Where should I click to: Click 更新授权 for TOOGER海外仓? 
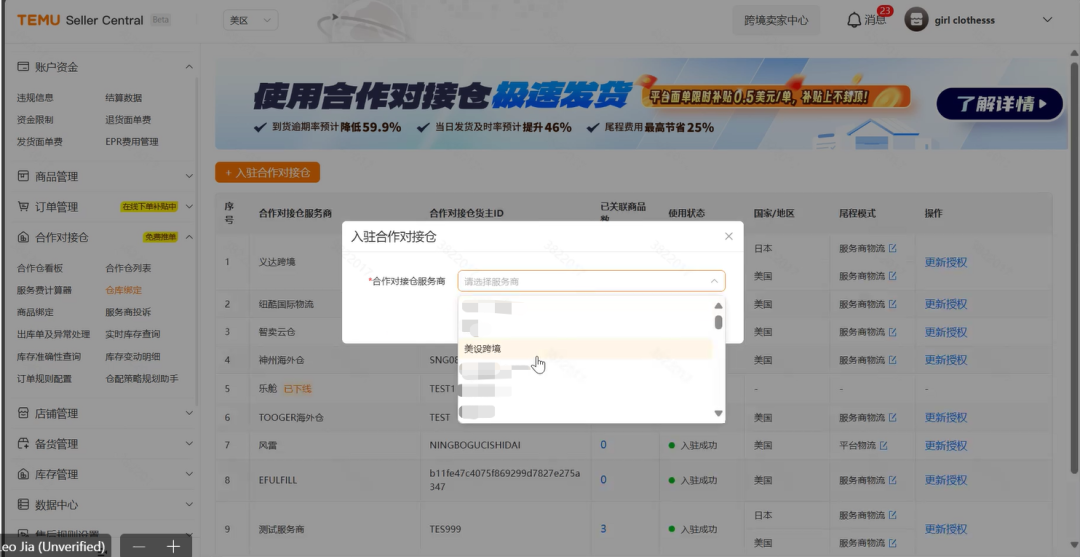pos(946,417)
